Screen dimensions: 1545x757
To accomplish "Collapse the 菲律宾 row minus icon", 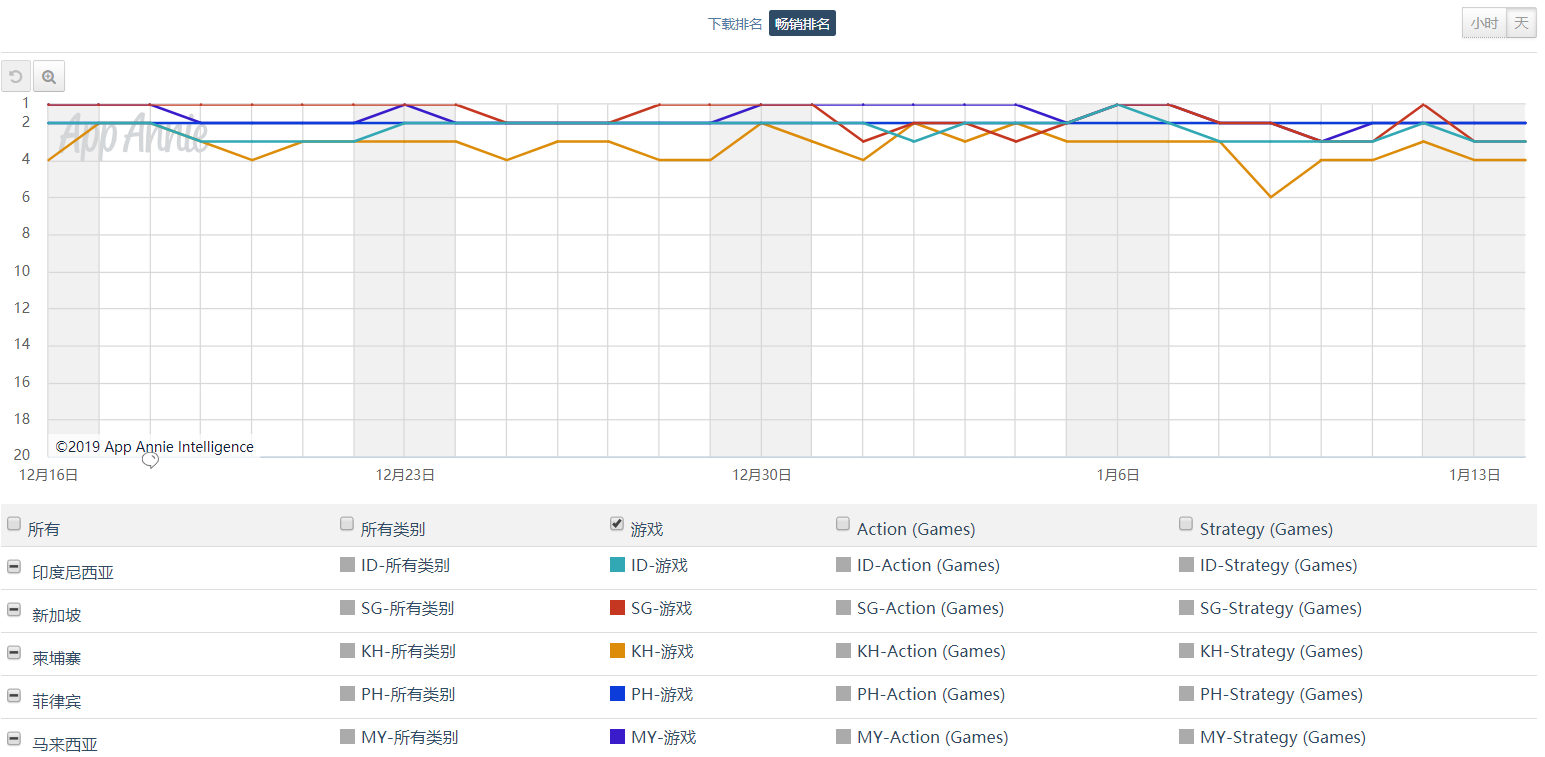I will (x=14, y=695).
